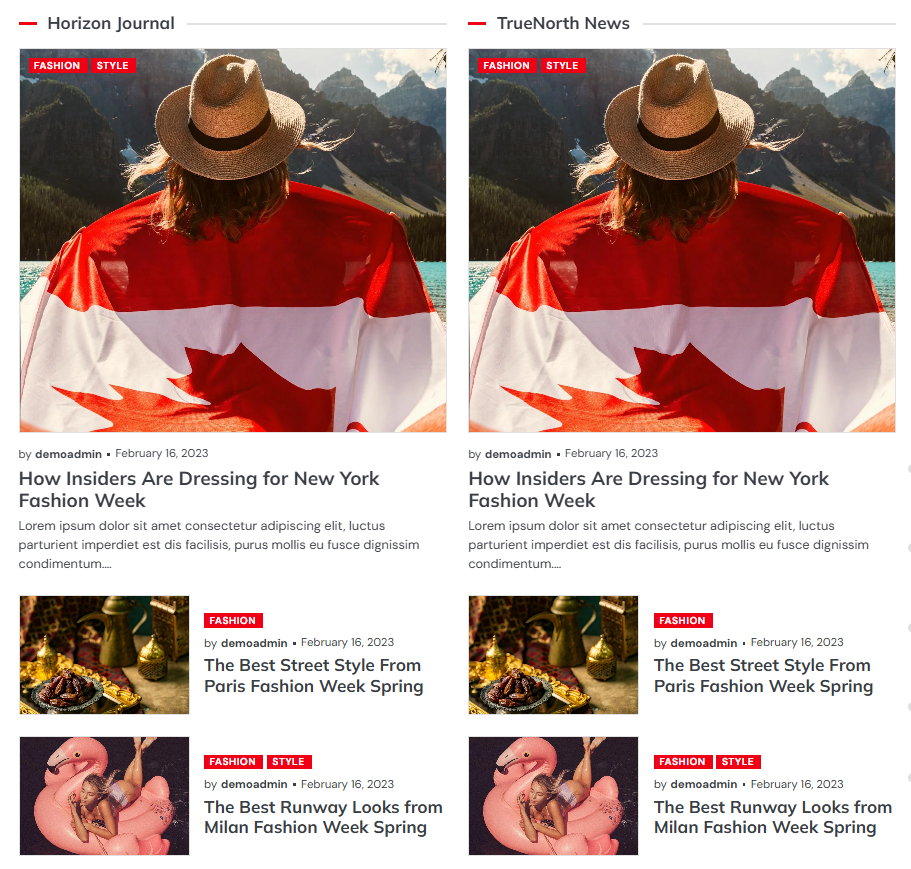
Task: Open pink flamingo float thumbnail in TrueNorth News
Action: (x=554, y=796)
